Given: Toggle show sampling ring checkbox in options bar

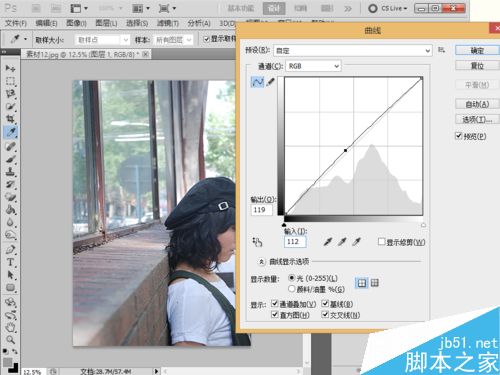Looking at the screenshot, I should click(x=206, y=39).
